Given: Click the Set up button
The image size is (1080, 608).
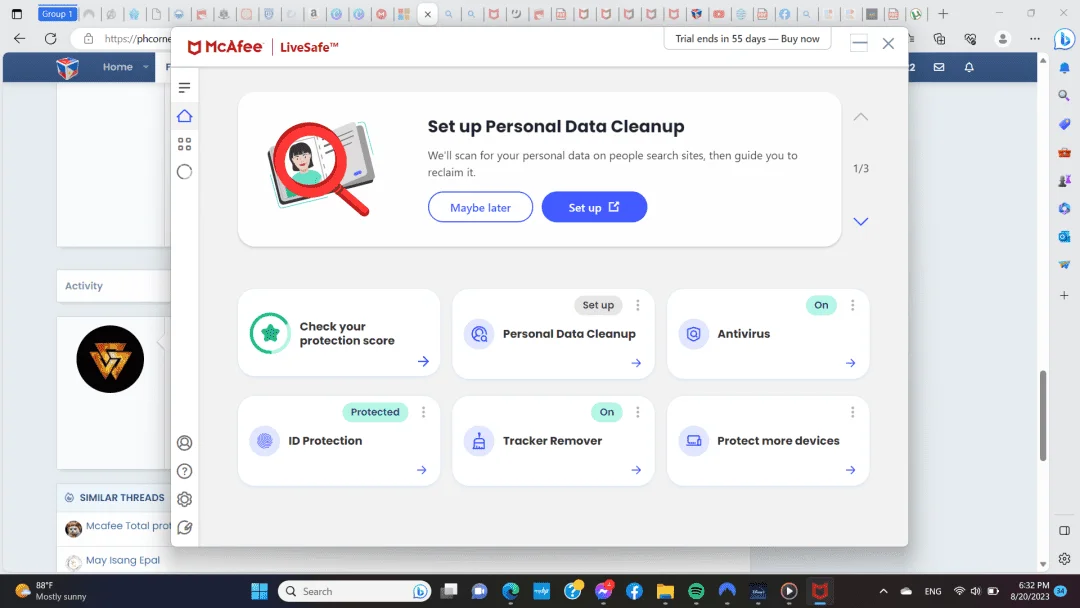Looking at the screenshot, I should (594, 207).
